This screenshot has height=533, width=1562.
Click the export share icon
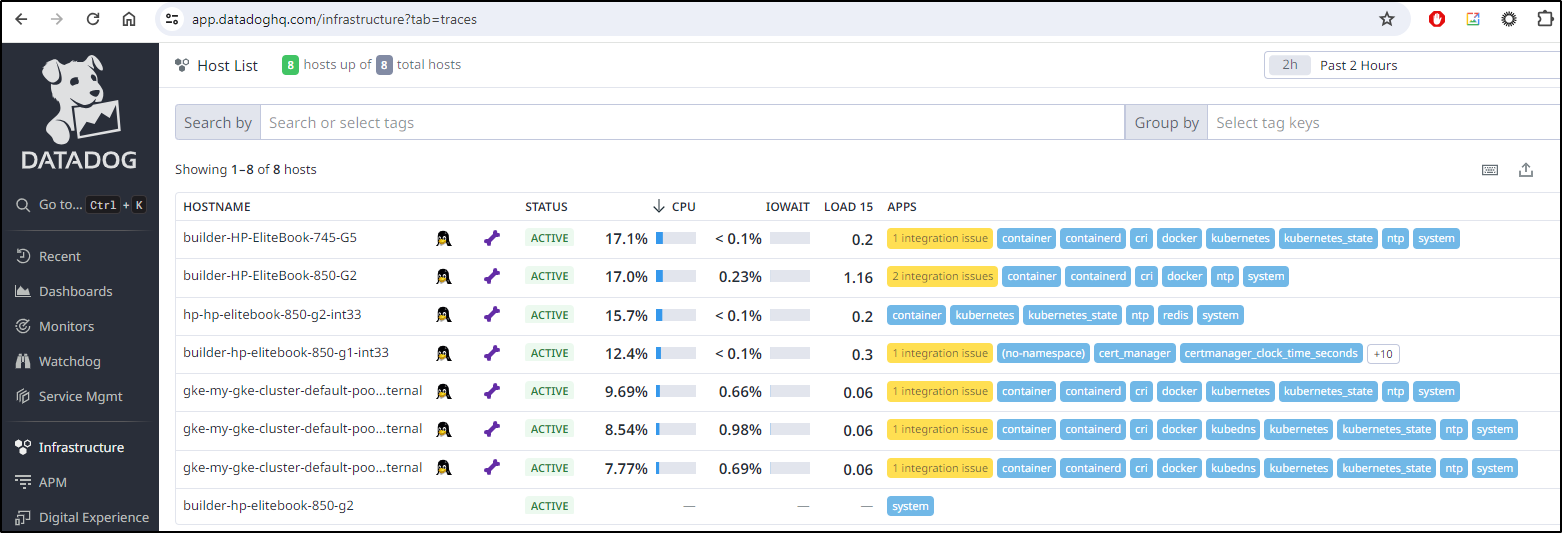coord(1526,170)
